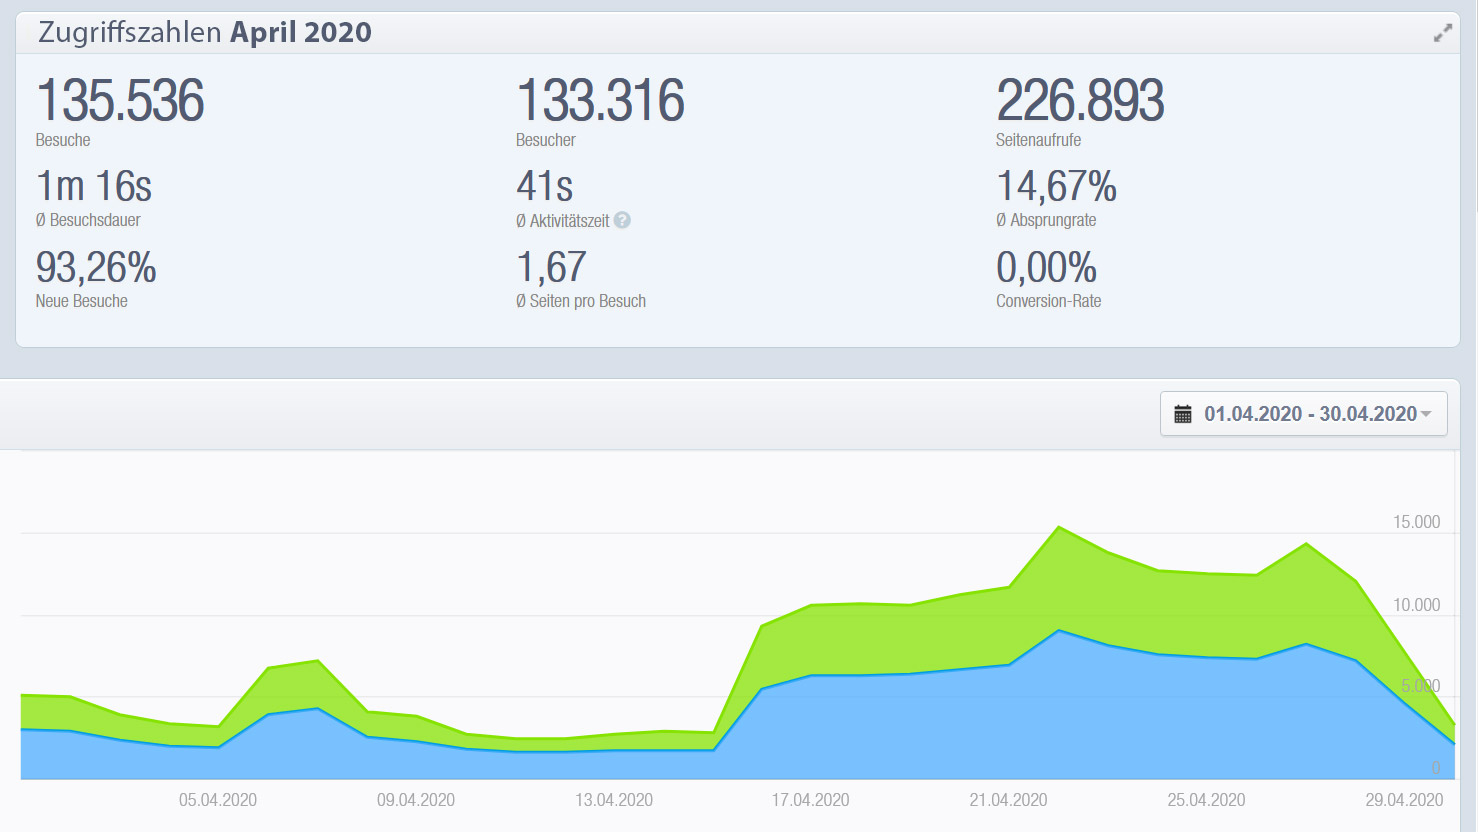1478x832 pixels.
Task: Click the Zugriffszahlen April 2020 panel title
Action: [205, 32]
